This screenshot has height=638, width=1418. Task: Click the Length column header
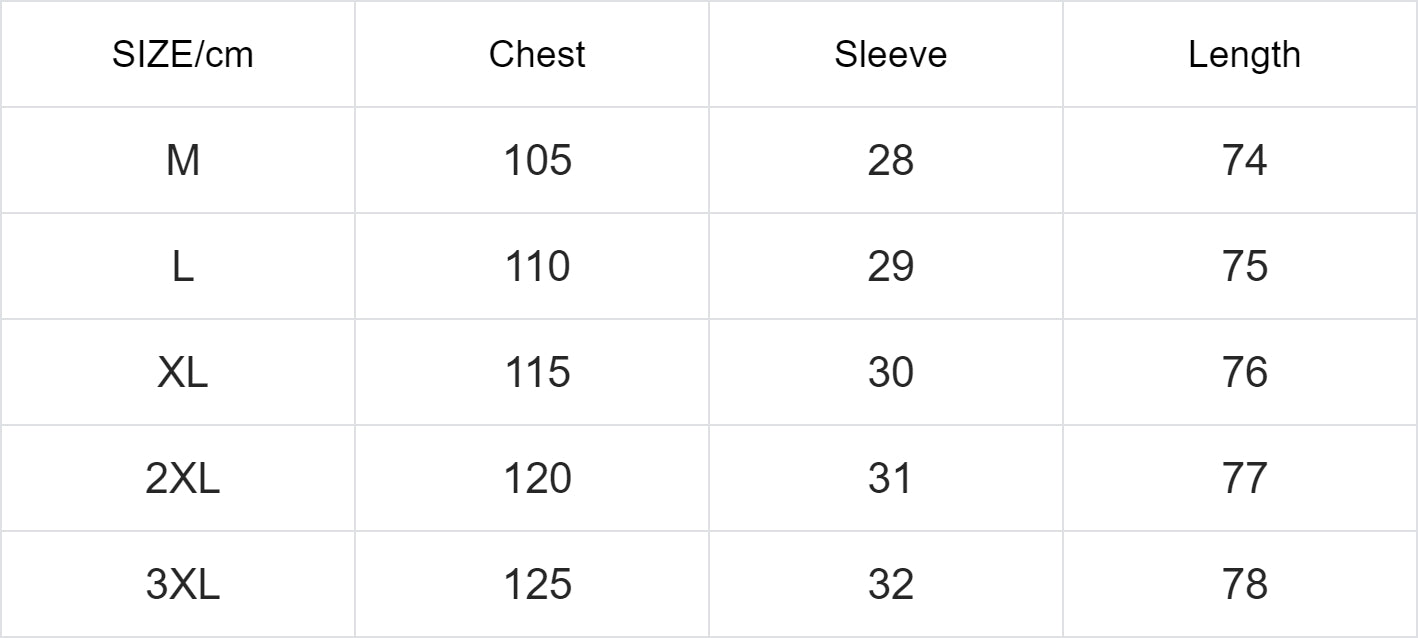click(1244, 55)
